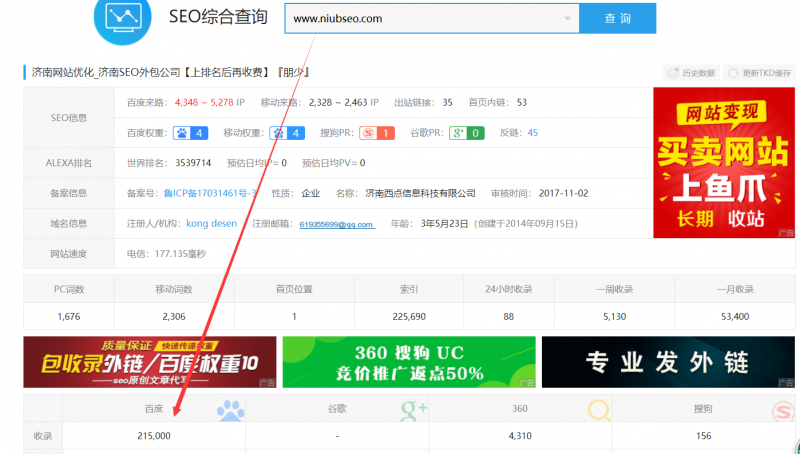Click the 谷歌 收录 dash value
The width and height of the screenshot is (800, 454).
tap(337, 436)
